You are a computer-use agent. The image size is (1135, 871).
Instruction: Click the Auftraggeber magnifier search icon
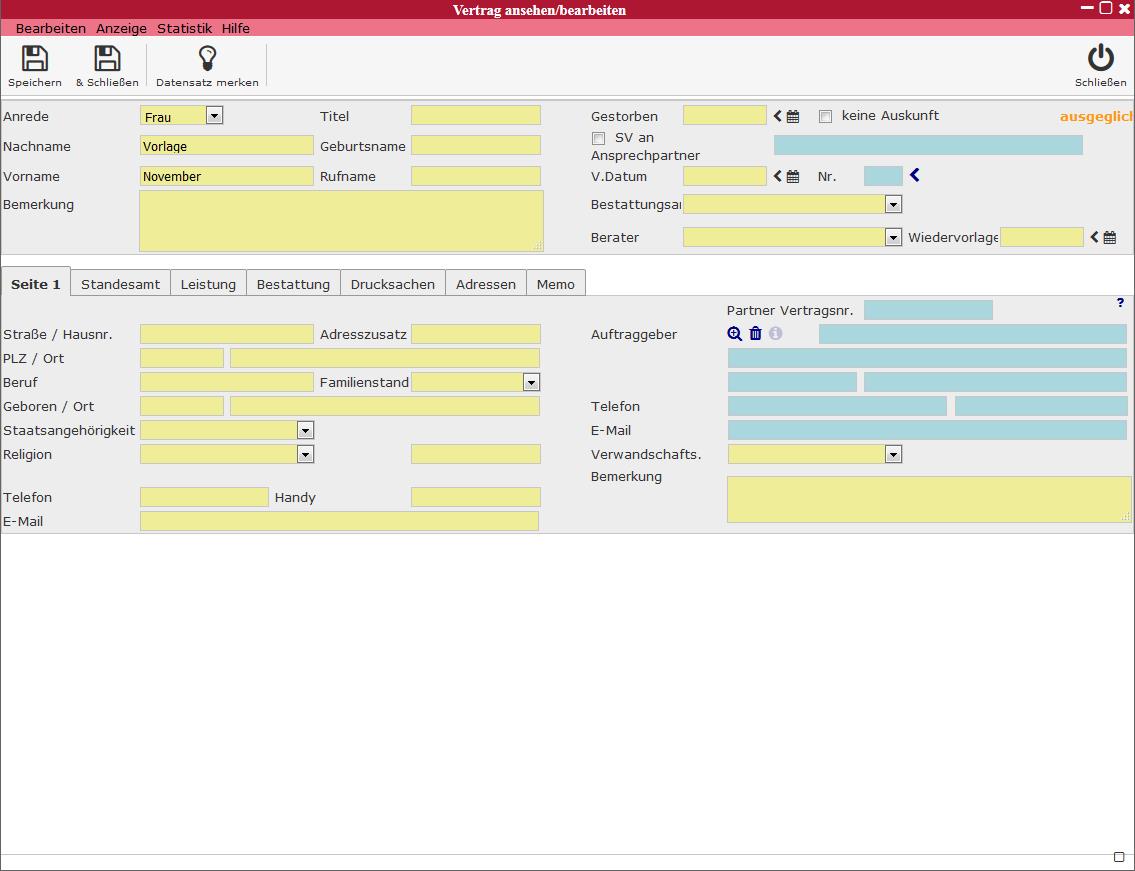point(735,334)
